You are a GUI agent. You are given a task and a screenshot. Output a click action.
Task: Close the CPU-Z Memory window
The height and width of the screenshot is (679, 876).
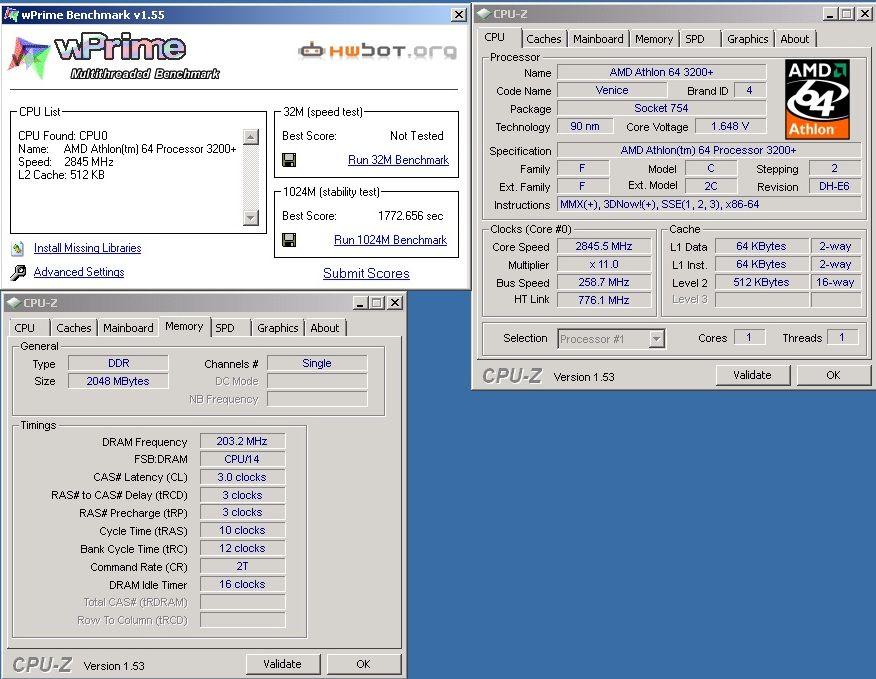pos(394,303)
